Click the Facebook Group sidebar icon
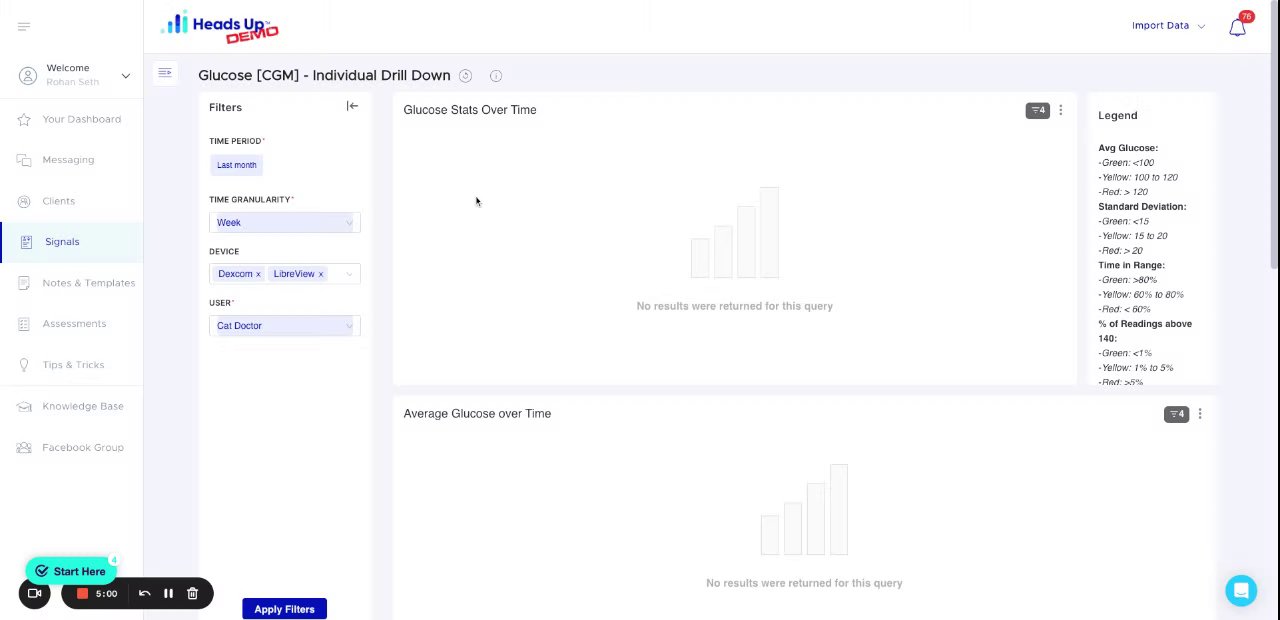Screen dimensions: 1280x620 pos(24,447)
